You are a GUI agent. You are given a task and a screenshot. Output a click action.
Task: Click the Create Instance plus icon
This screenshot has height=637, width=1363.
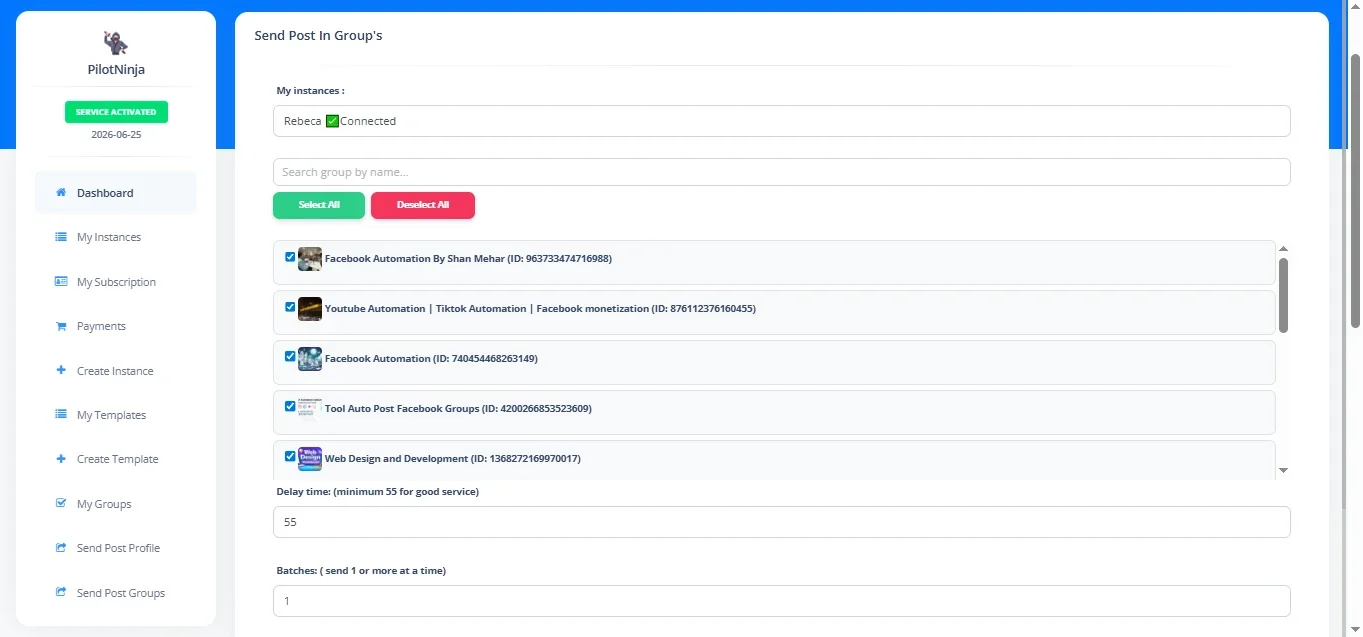click(61, 370)
